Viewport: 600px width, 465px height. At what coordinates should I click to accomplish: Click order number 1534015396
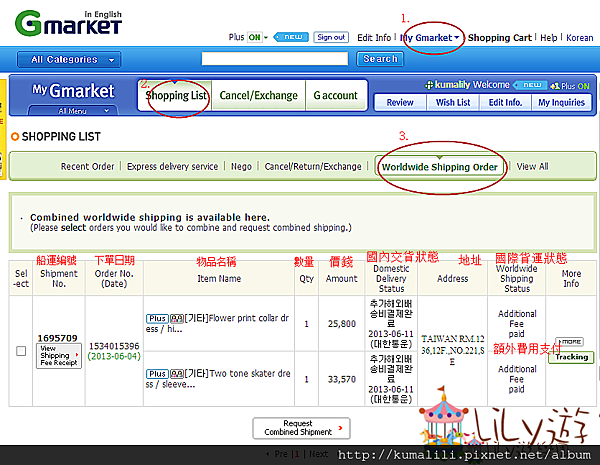click(114, 346)
